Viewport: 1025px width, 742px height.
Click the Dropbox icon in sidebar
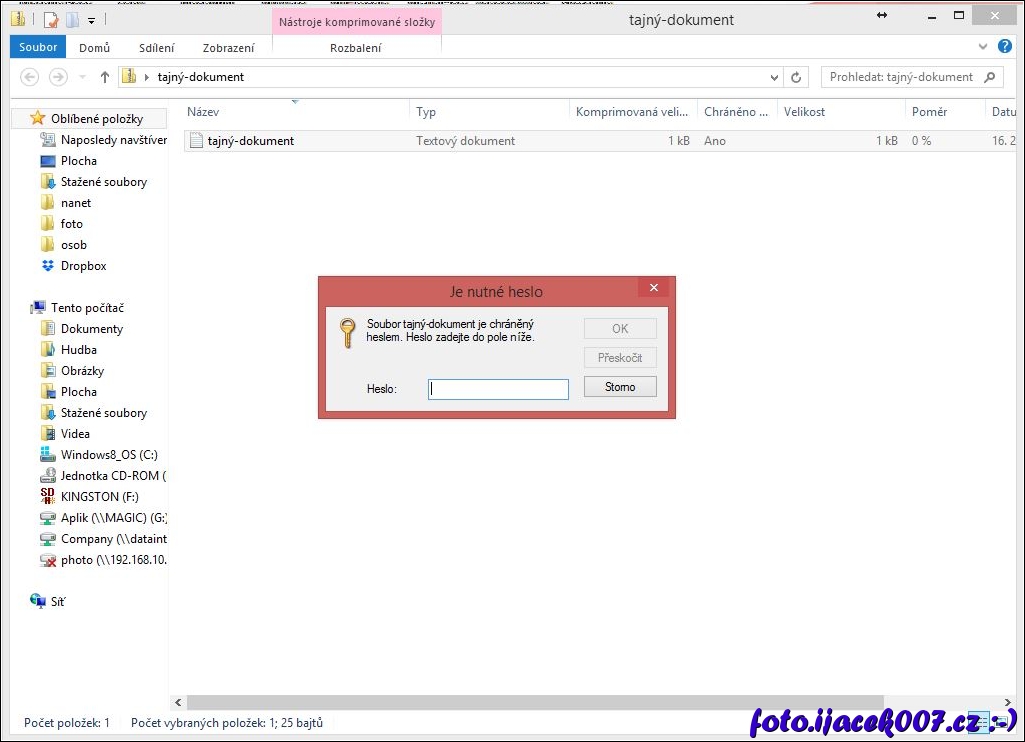tap(47, 266)
